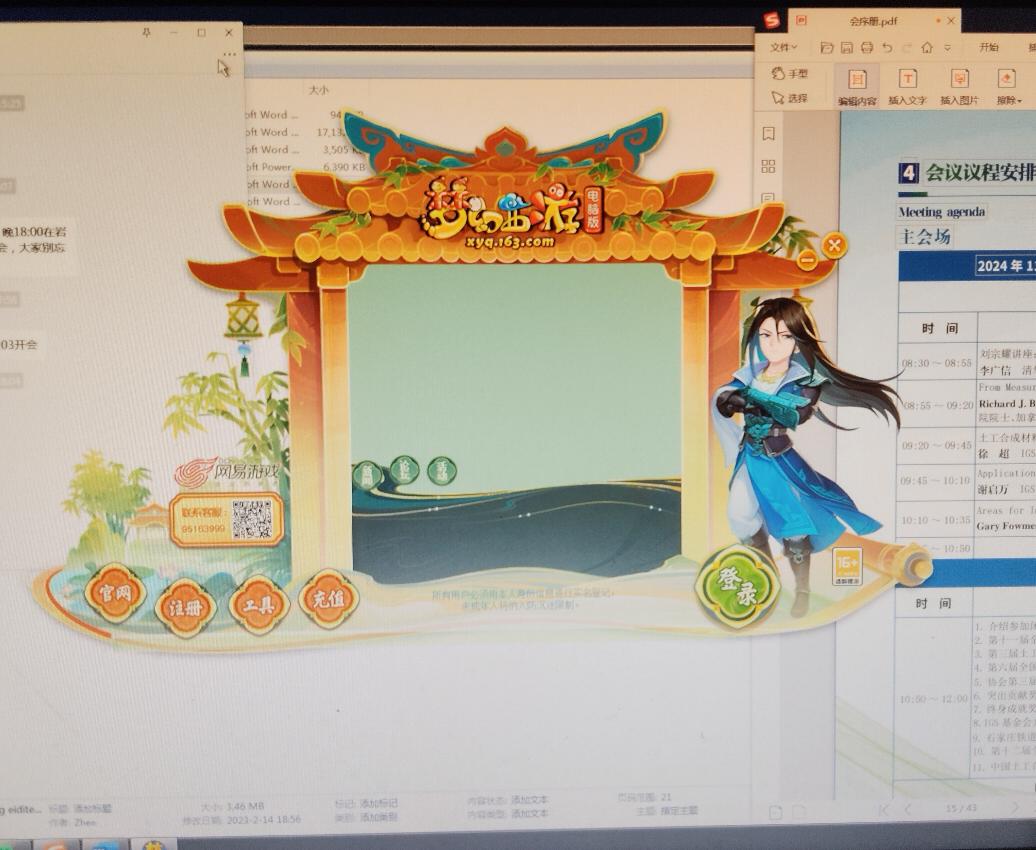Screen dimensions: 1036x850
Task: Click the pin icon in the chat window title bar
Action: (147, 32)
